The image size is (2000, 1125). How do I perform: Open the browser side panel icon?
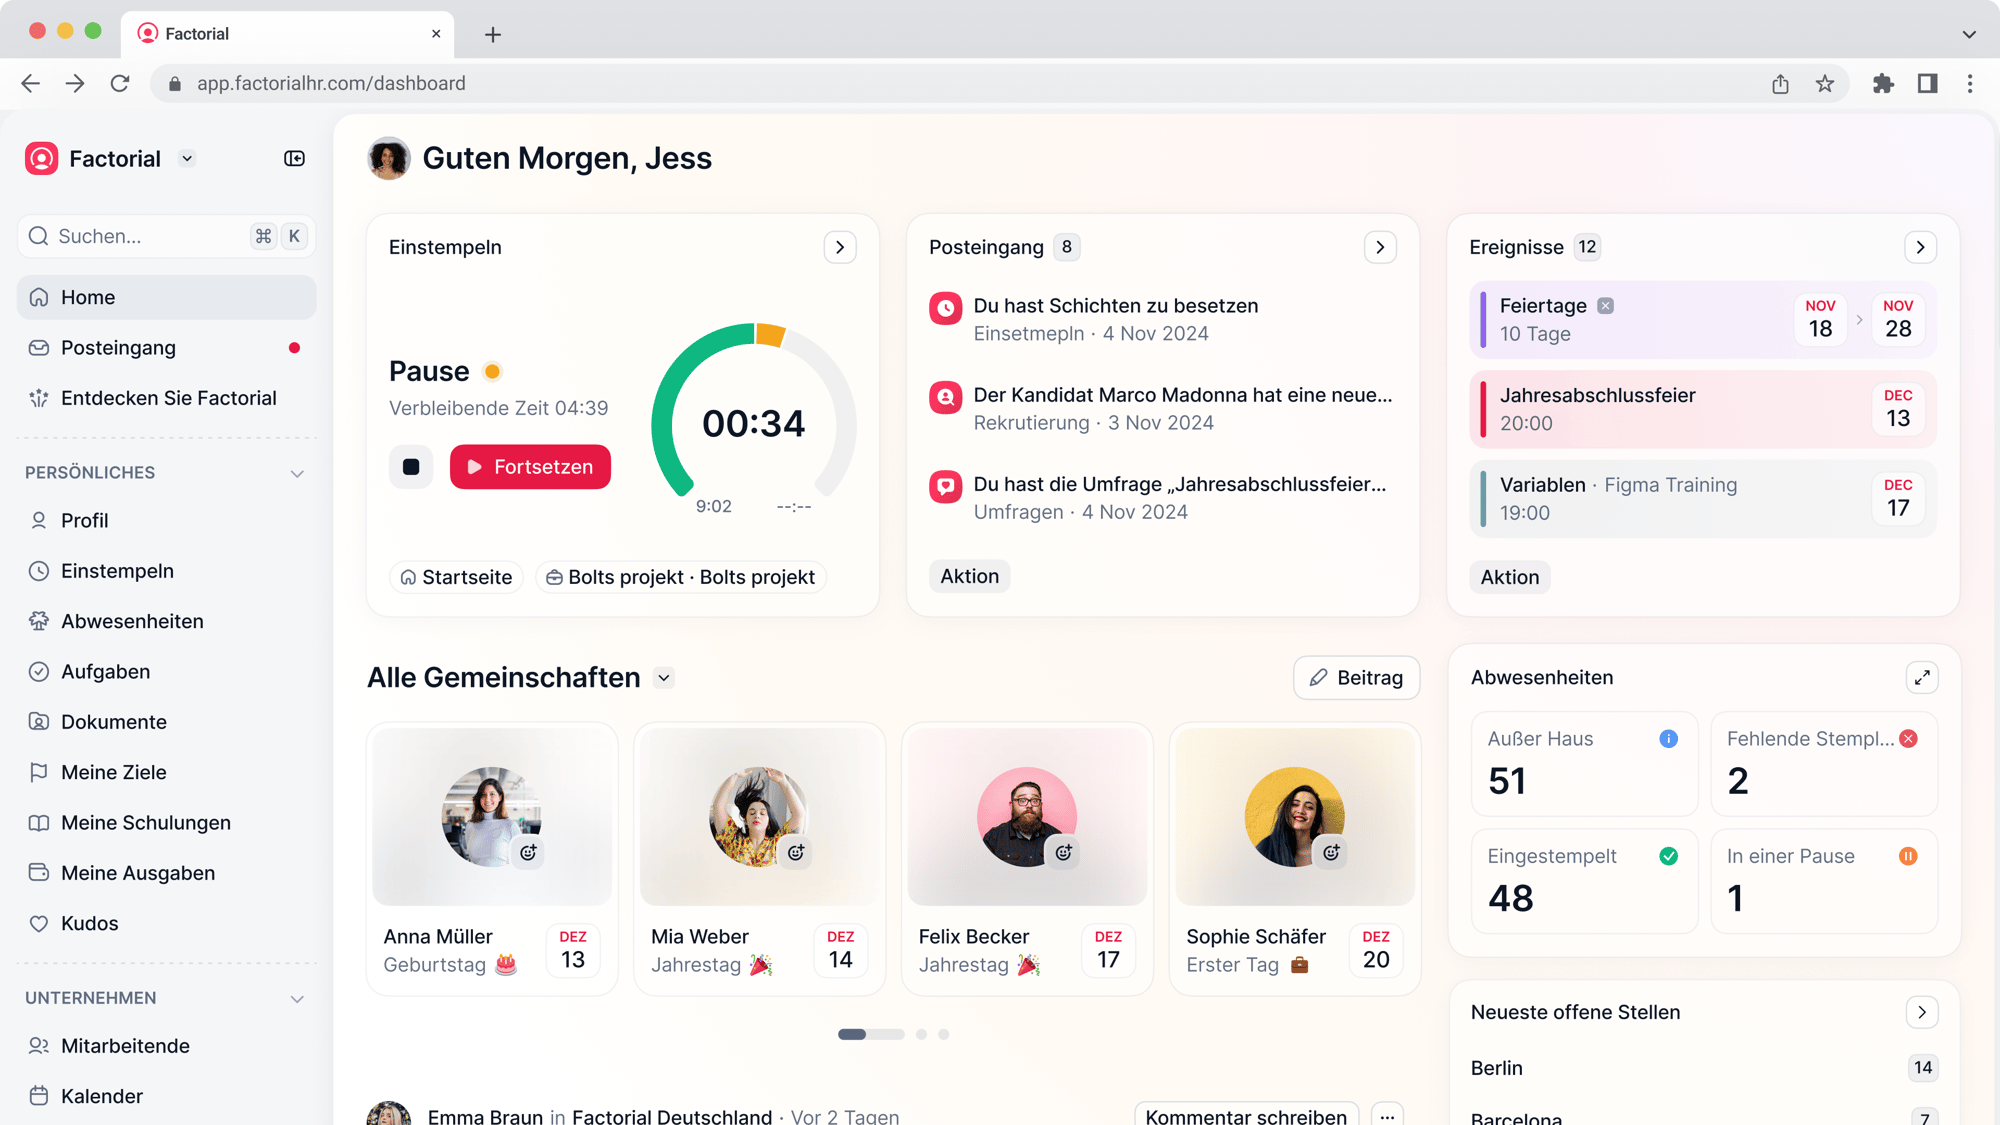click(x=1927, y=84)
